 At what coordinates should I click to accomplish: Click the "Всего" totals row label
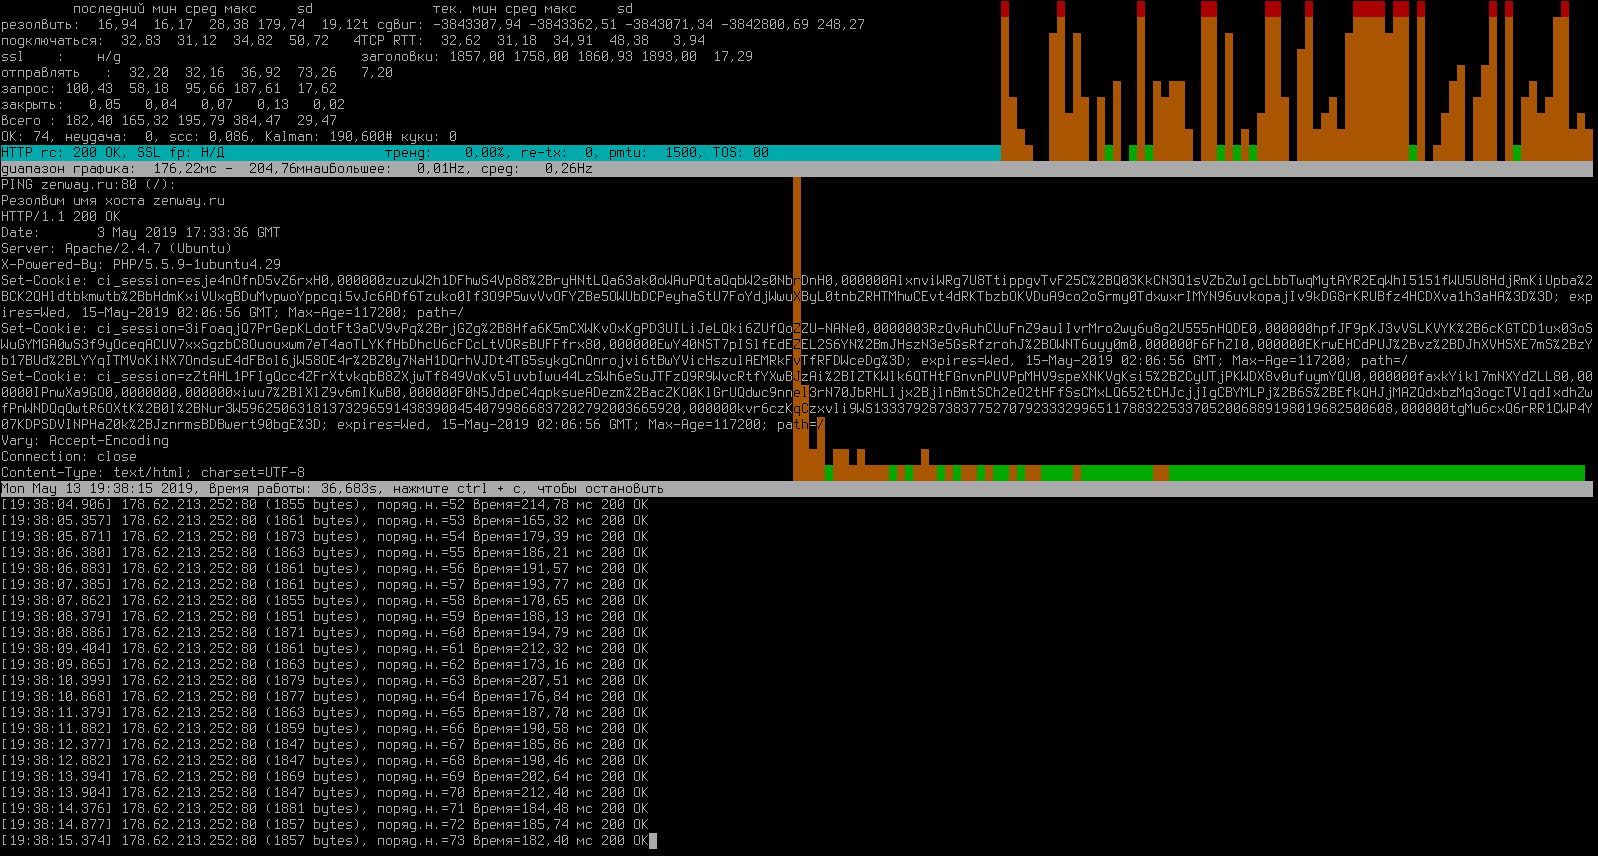[21, 120]
